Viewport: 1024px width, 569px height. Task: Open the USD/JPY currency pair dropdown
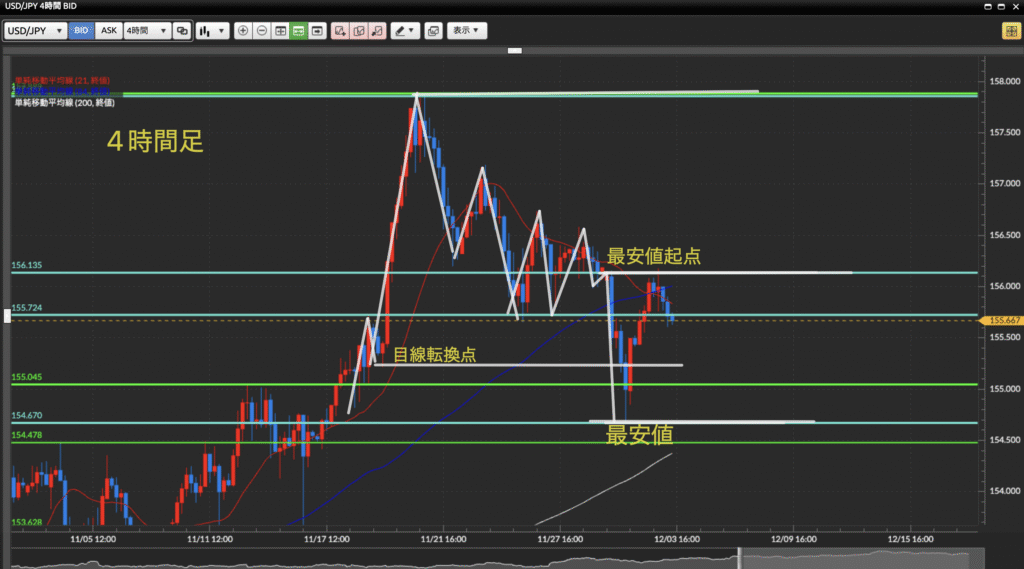pyautogui.click(x=35, y=31)
